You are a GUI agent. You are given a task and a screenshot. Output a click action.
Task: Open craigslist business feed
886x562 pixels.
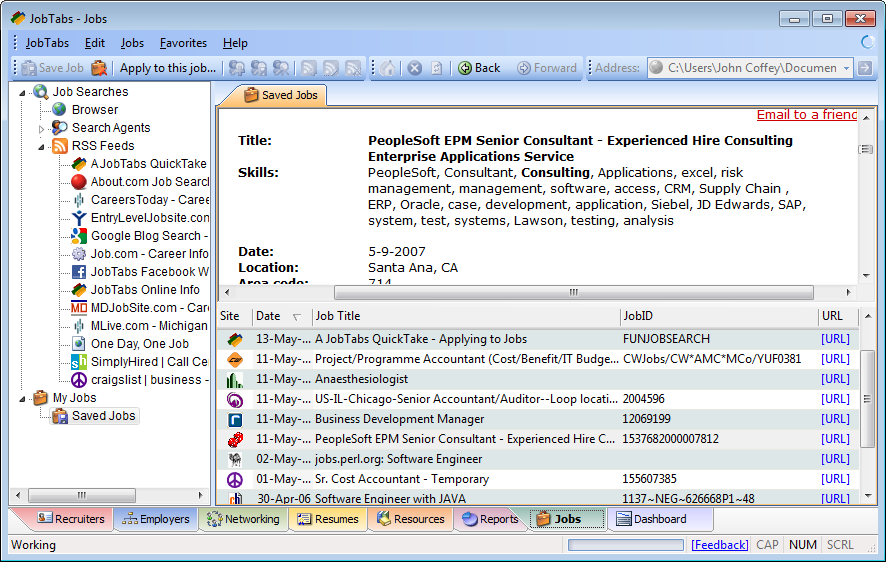(x=149, y=380)
